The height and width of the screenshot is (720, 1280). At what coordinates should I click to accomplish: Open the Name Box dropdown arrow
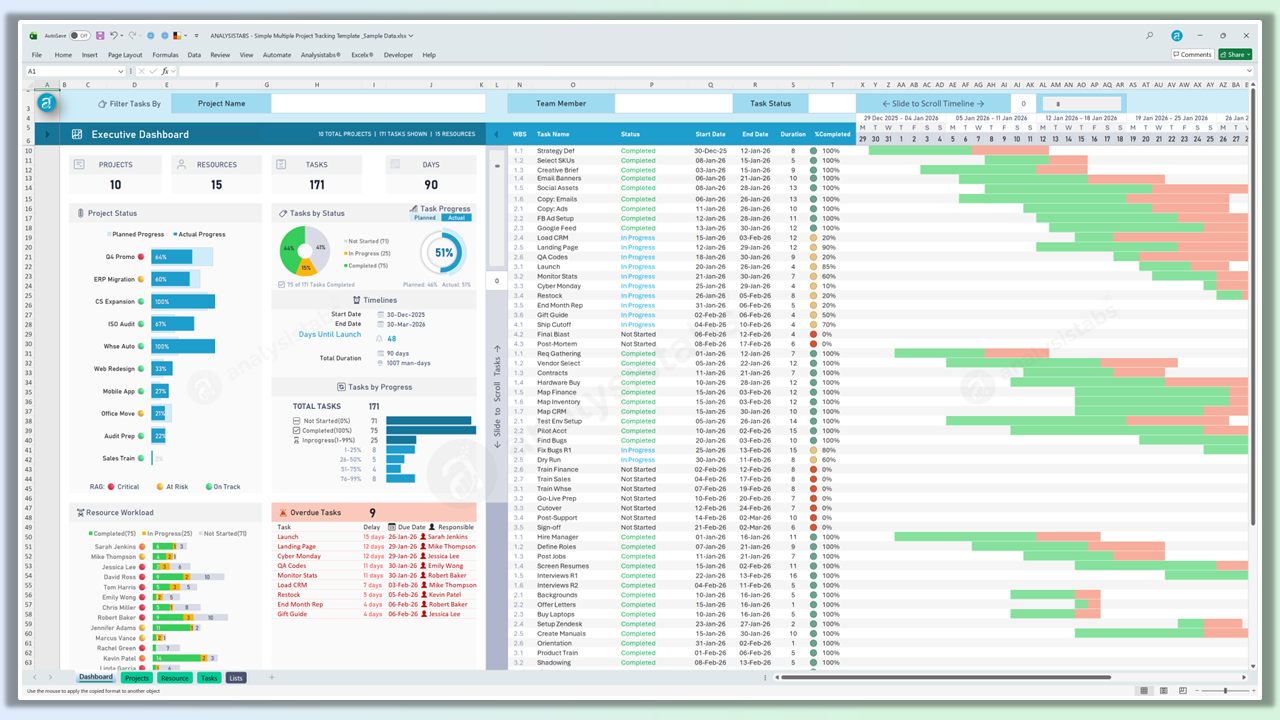[123, 72]
